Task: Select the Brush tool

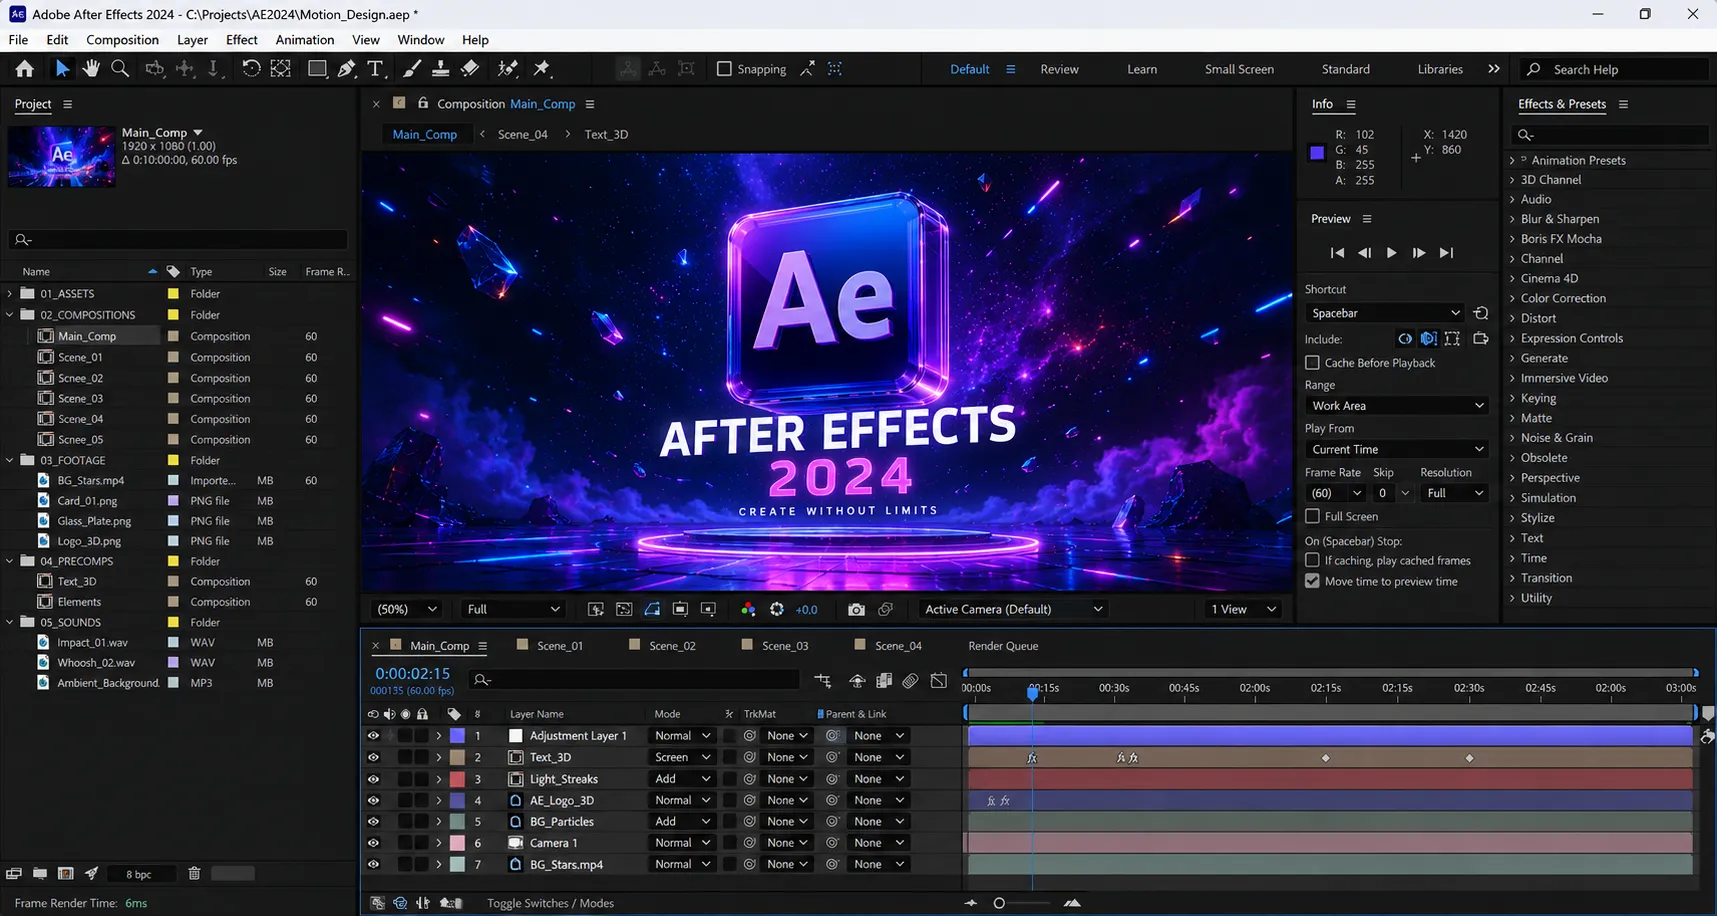Action: [x=411, y=69]
